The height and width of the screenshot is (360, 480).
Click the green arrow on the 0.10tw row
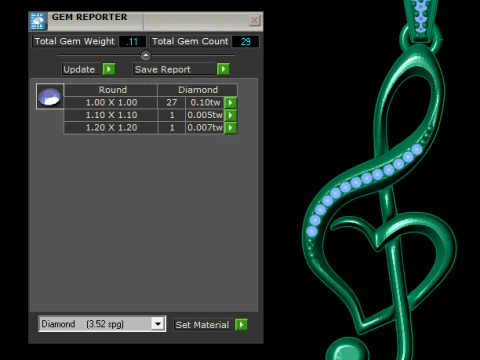[x=230, y=102]
